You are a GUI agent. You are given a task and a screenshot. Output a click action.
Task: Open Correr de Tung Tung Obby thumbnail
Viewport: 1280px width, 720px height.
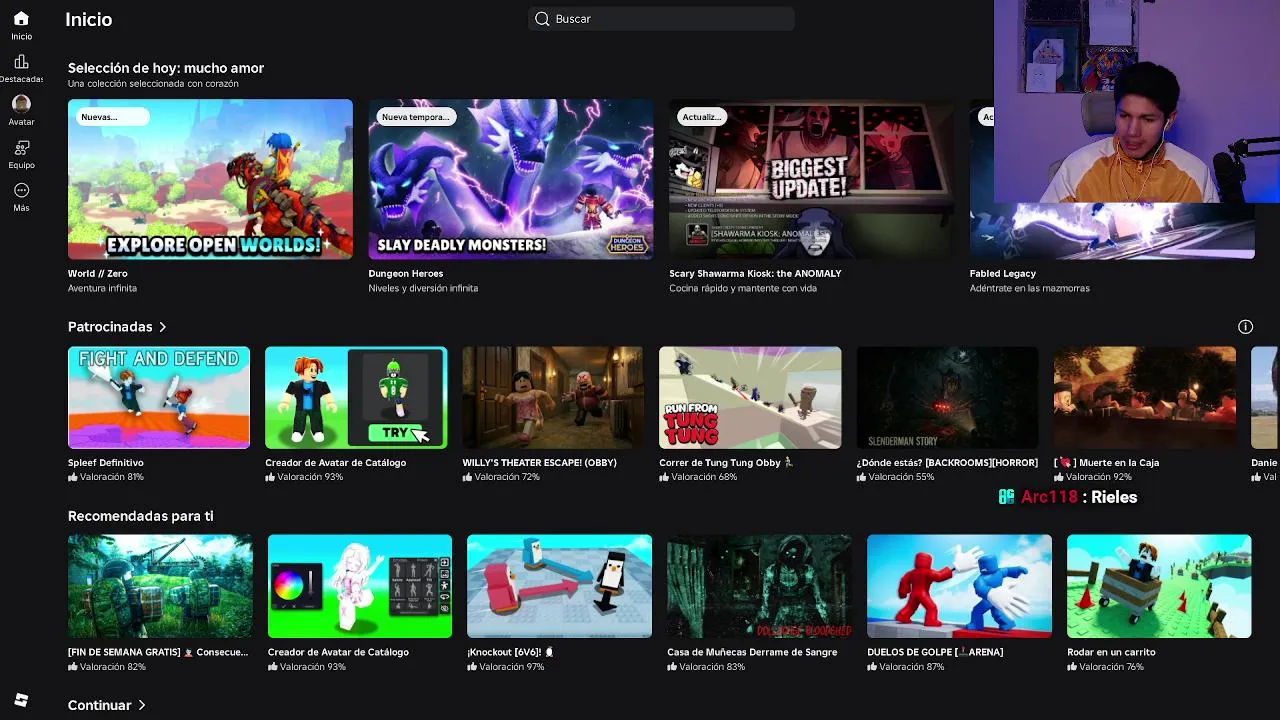750,398
